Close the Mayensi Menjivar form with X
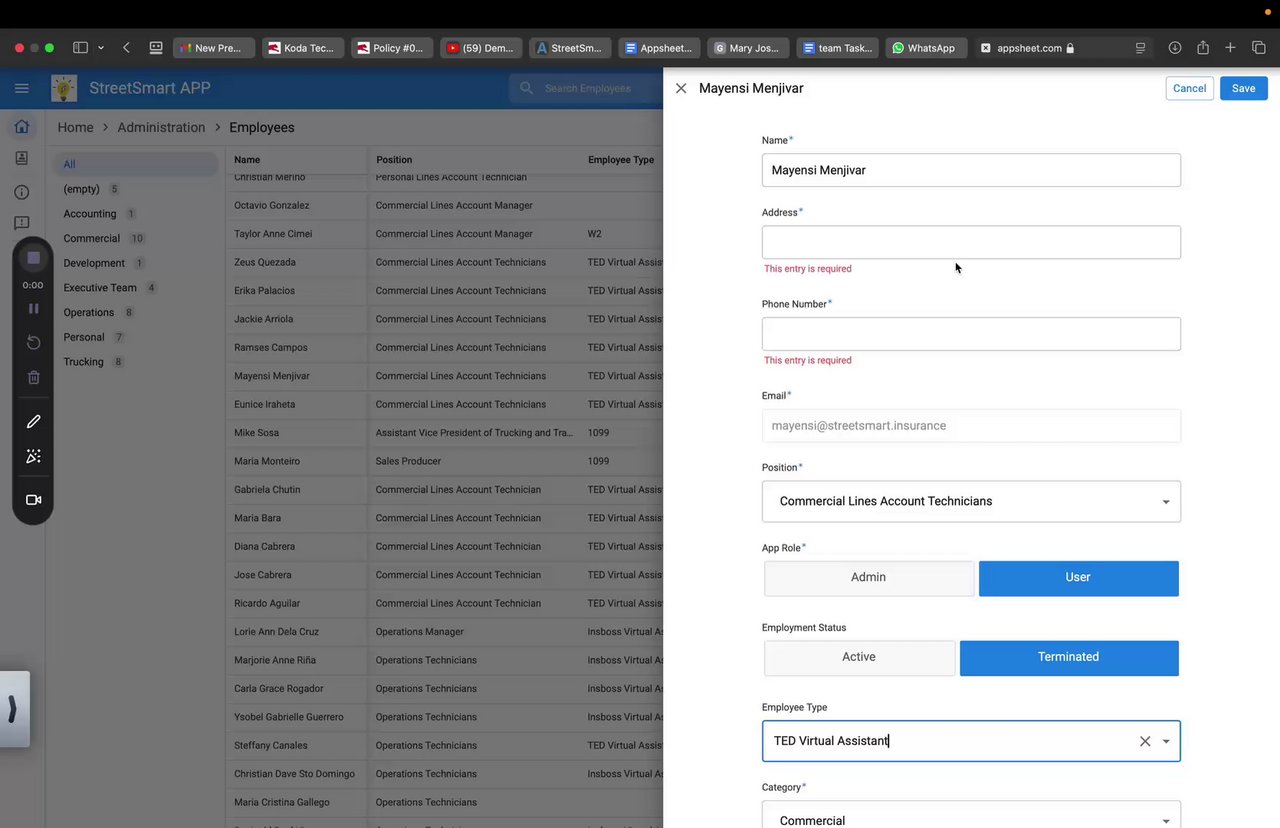This screenshot has width=1280, height=828. (681, 88)
